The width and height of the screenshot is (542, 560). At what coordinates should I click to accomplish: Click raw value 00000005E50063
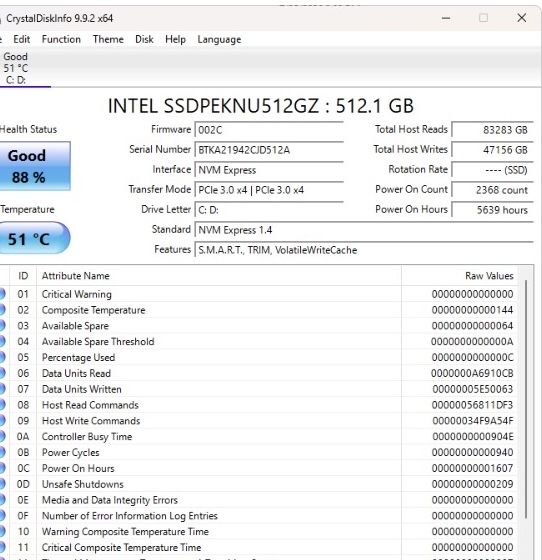(473, 389)
